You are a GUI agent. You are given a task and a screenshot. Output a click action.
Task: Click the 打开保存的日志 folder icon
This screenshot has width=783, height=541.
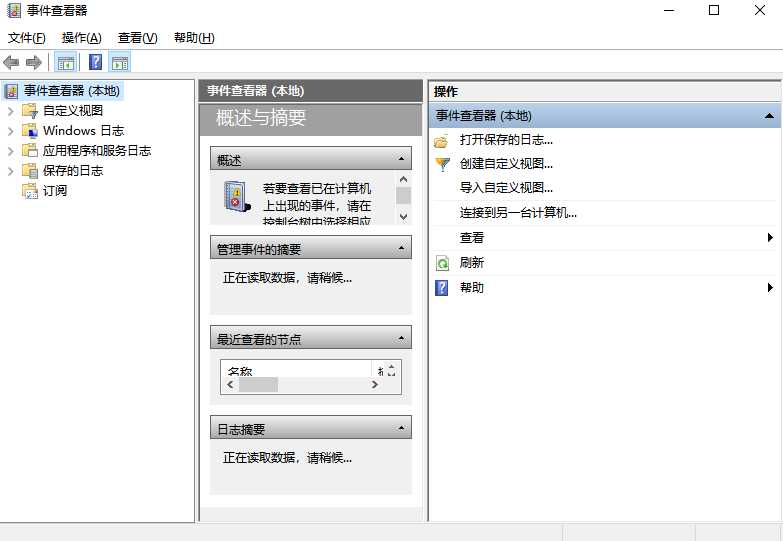coord(441,141)
